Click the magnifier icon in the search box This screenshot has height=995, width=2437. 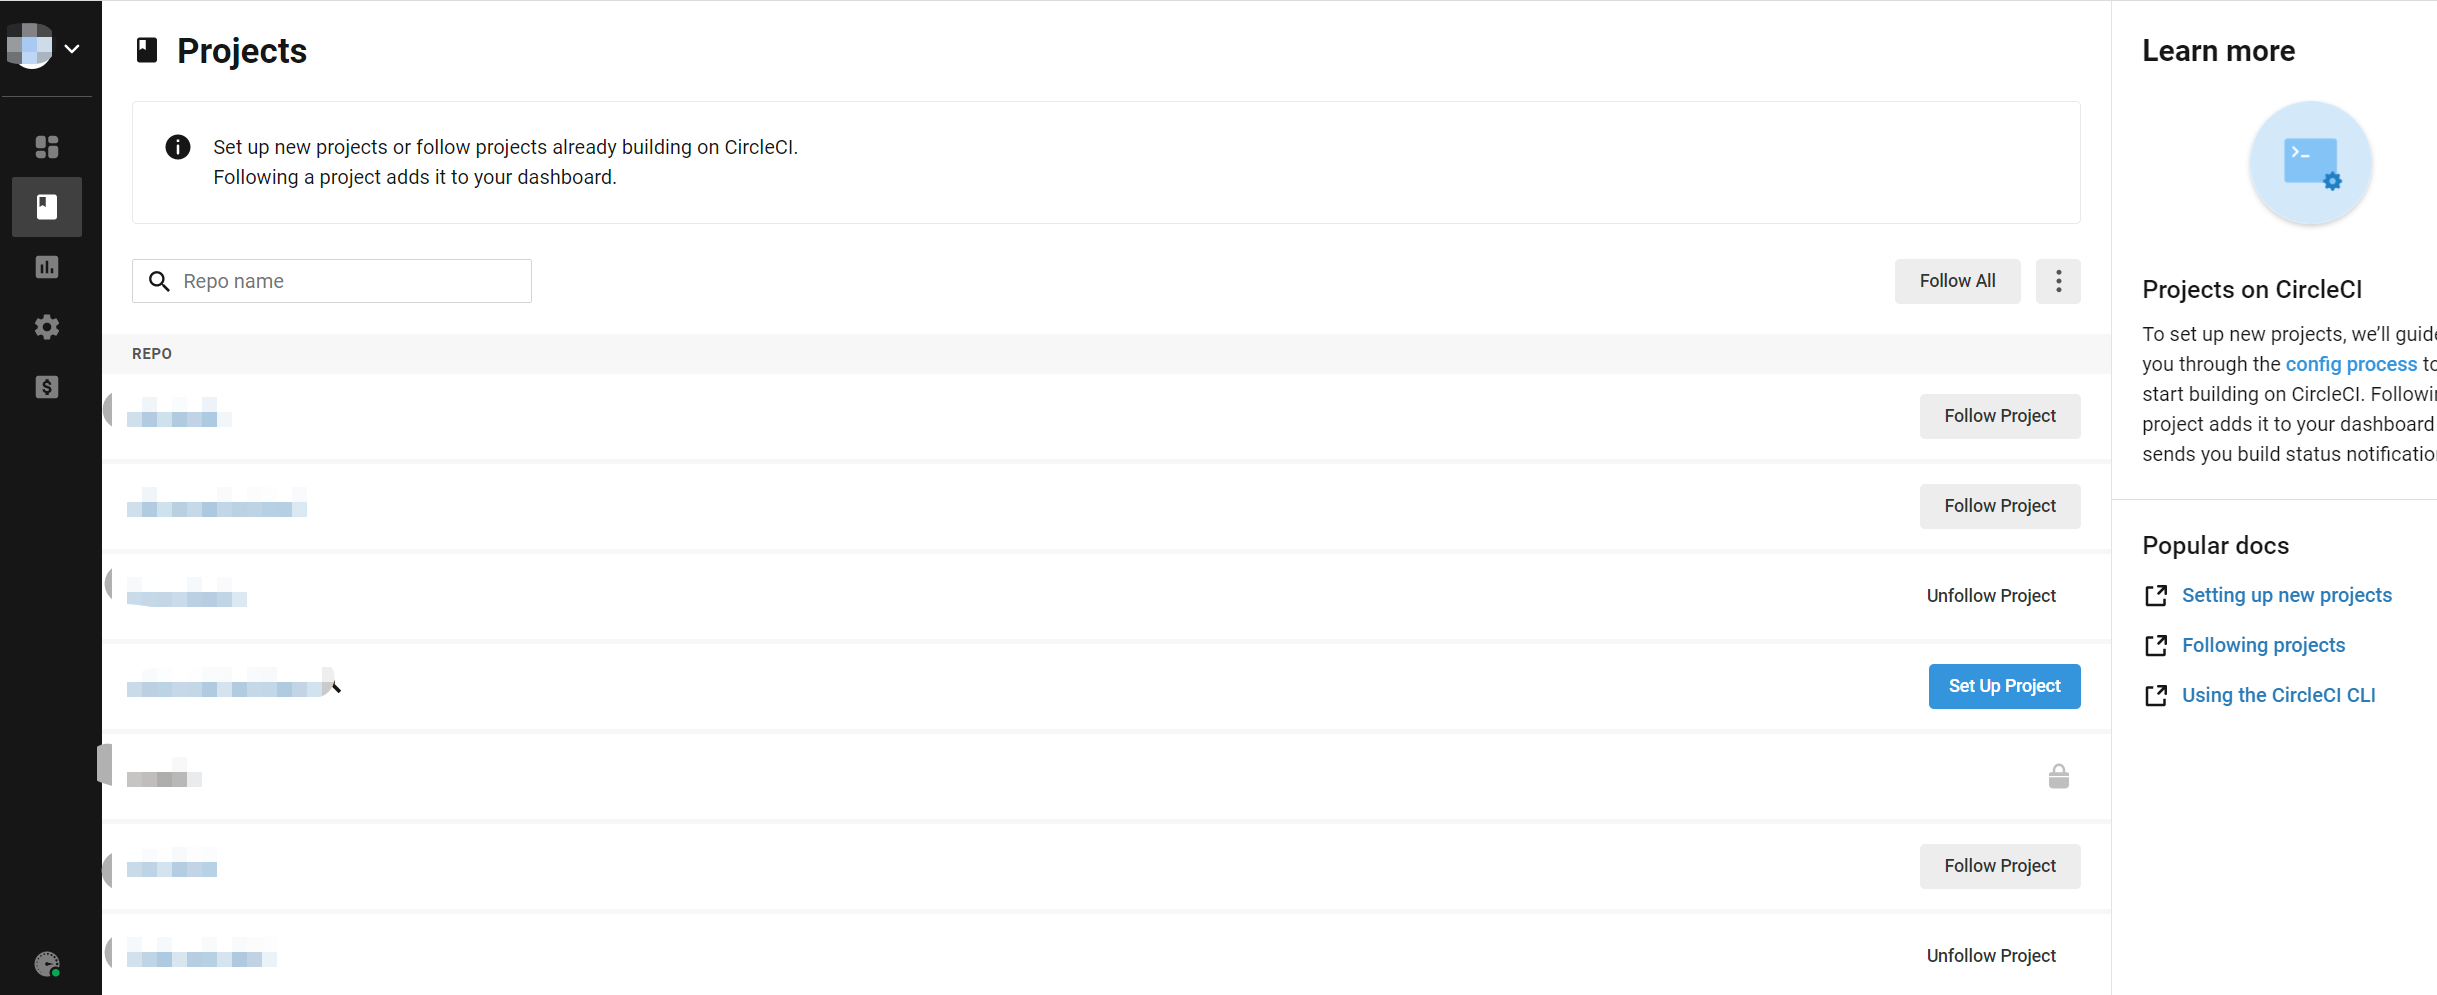159,281
